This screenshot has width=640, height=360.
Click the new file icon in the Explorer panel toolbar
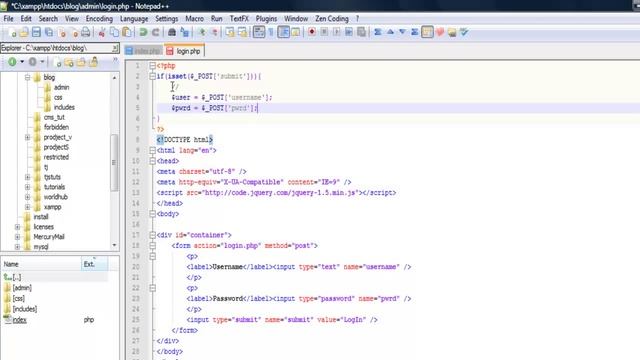coord(57,62)
